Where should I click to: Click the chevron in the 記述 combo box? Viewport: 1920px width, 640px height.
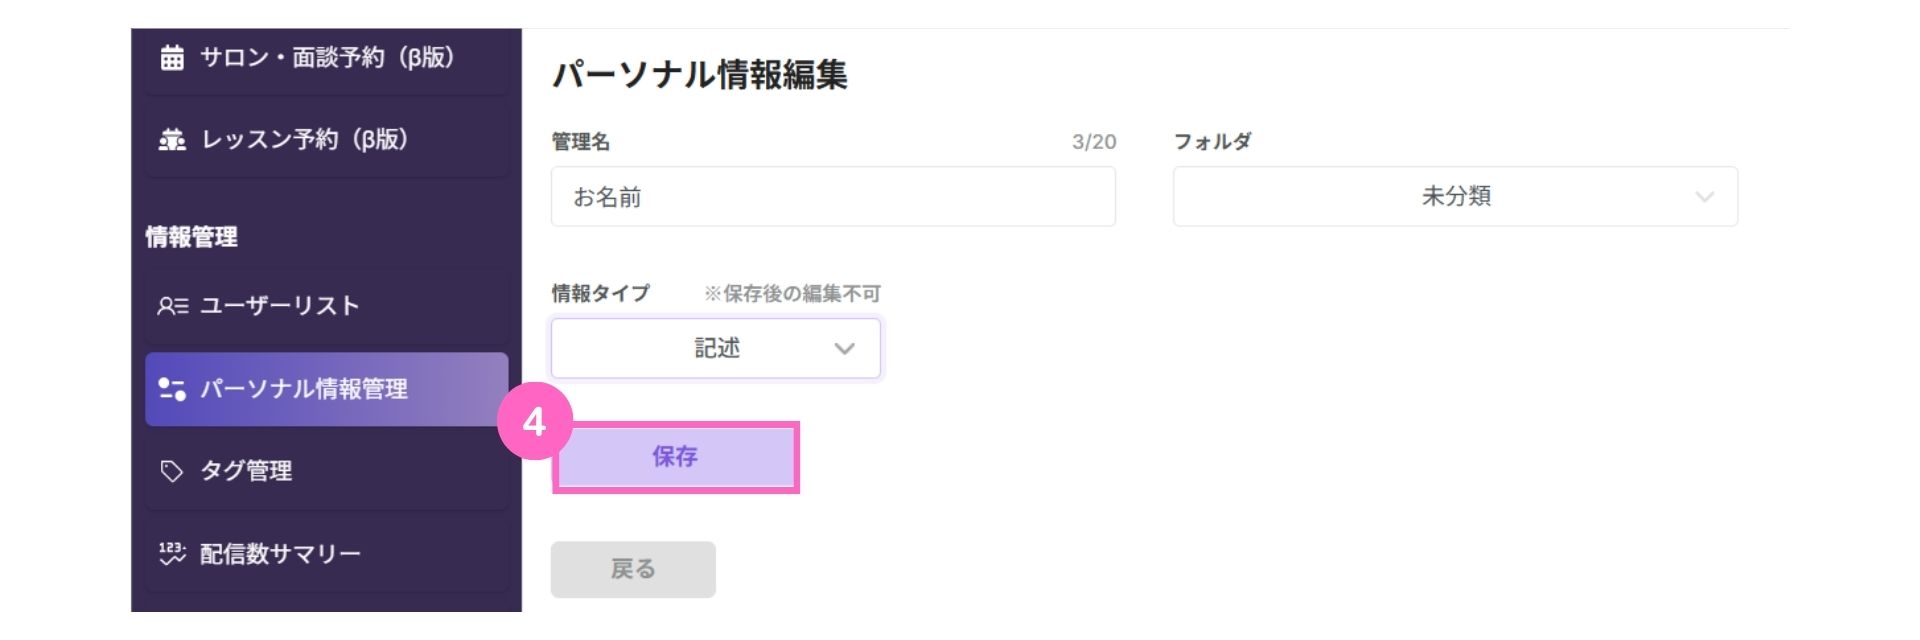tap(845, 349)
